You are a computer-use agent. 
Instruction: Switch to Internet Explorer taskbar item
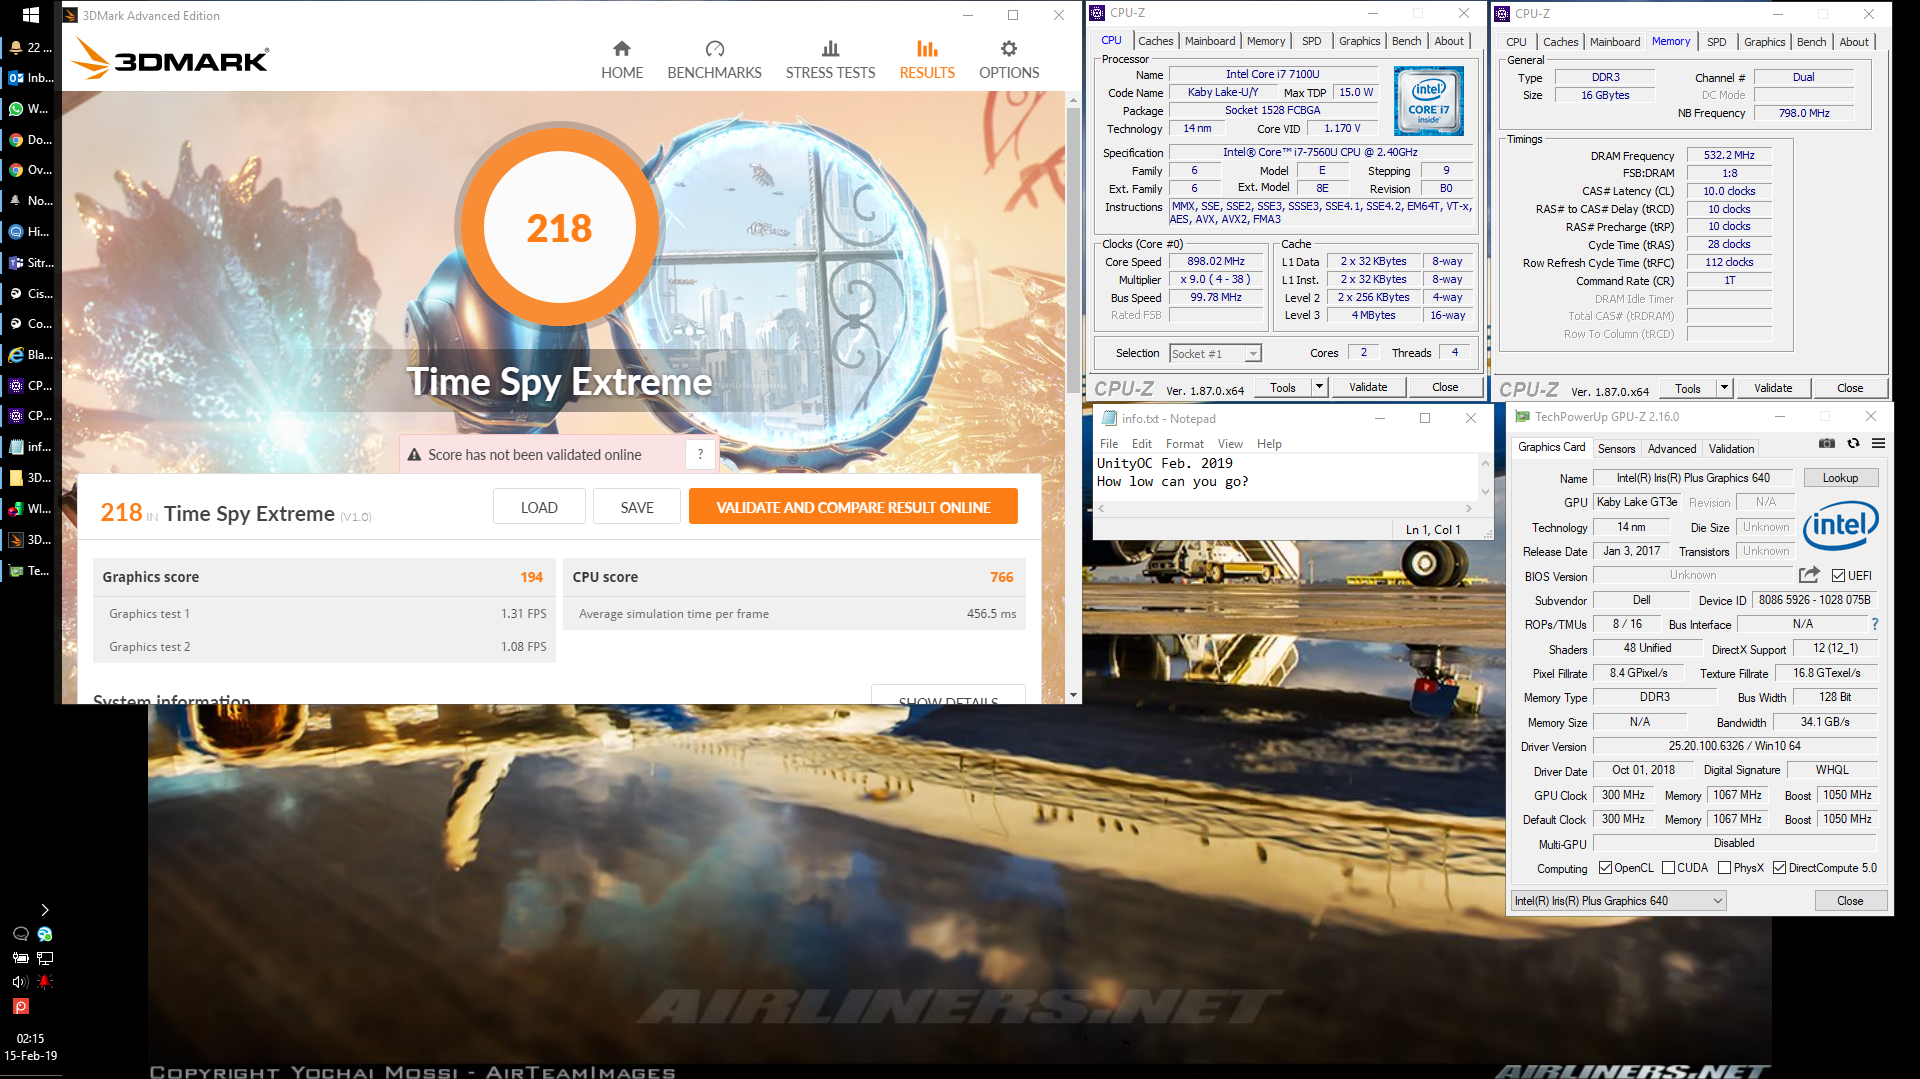click(x=30, y=355)
